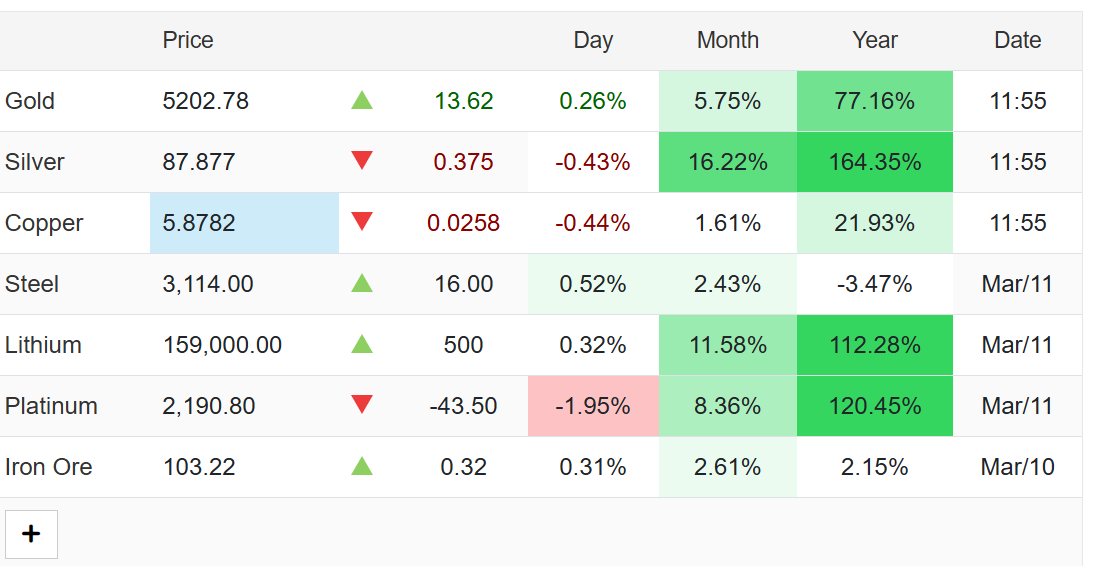
Task: Click the Date column header
Action: coord(1018,40)
